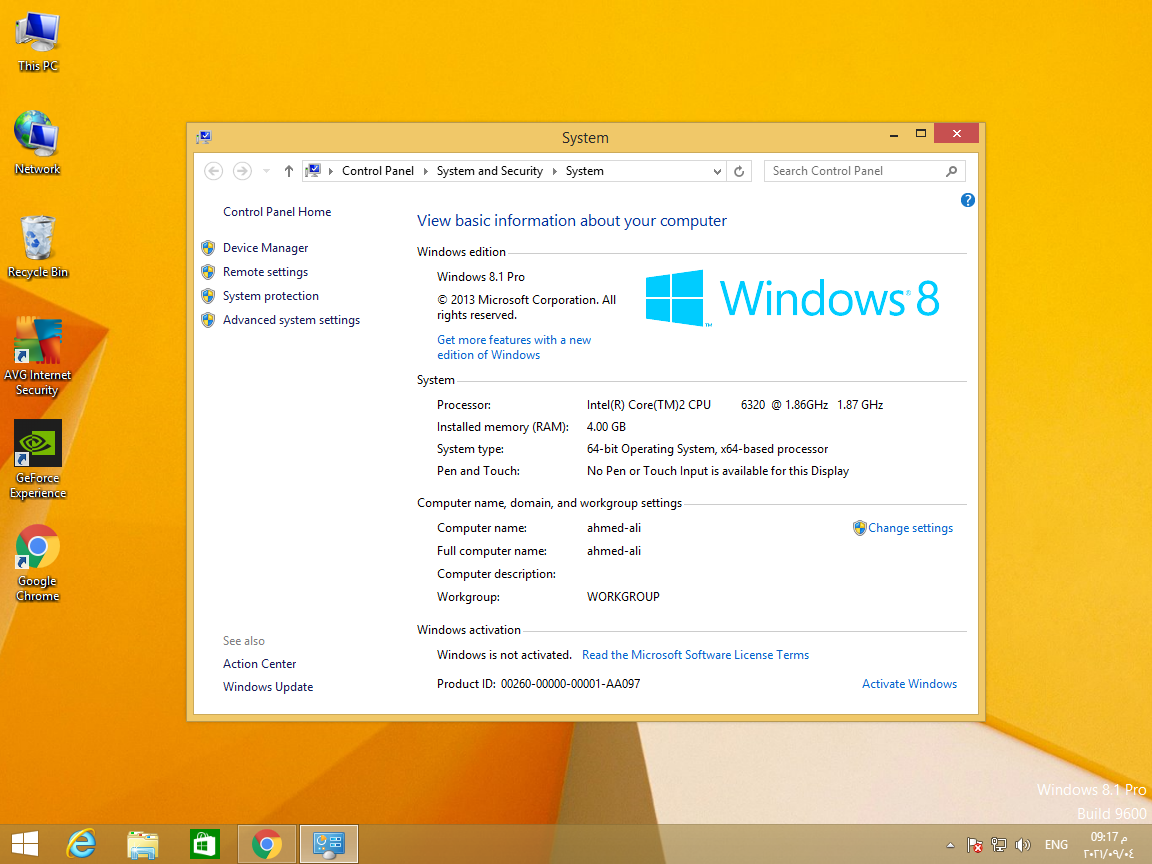
Task: Click the Windows Start button
Action: [x=25, y=844]
